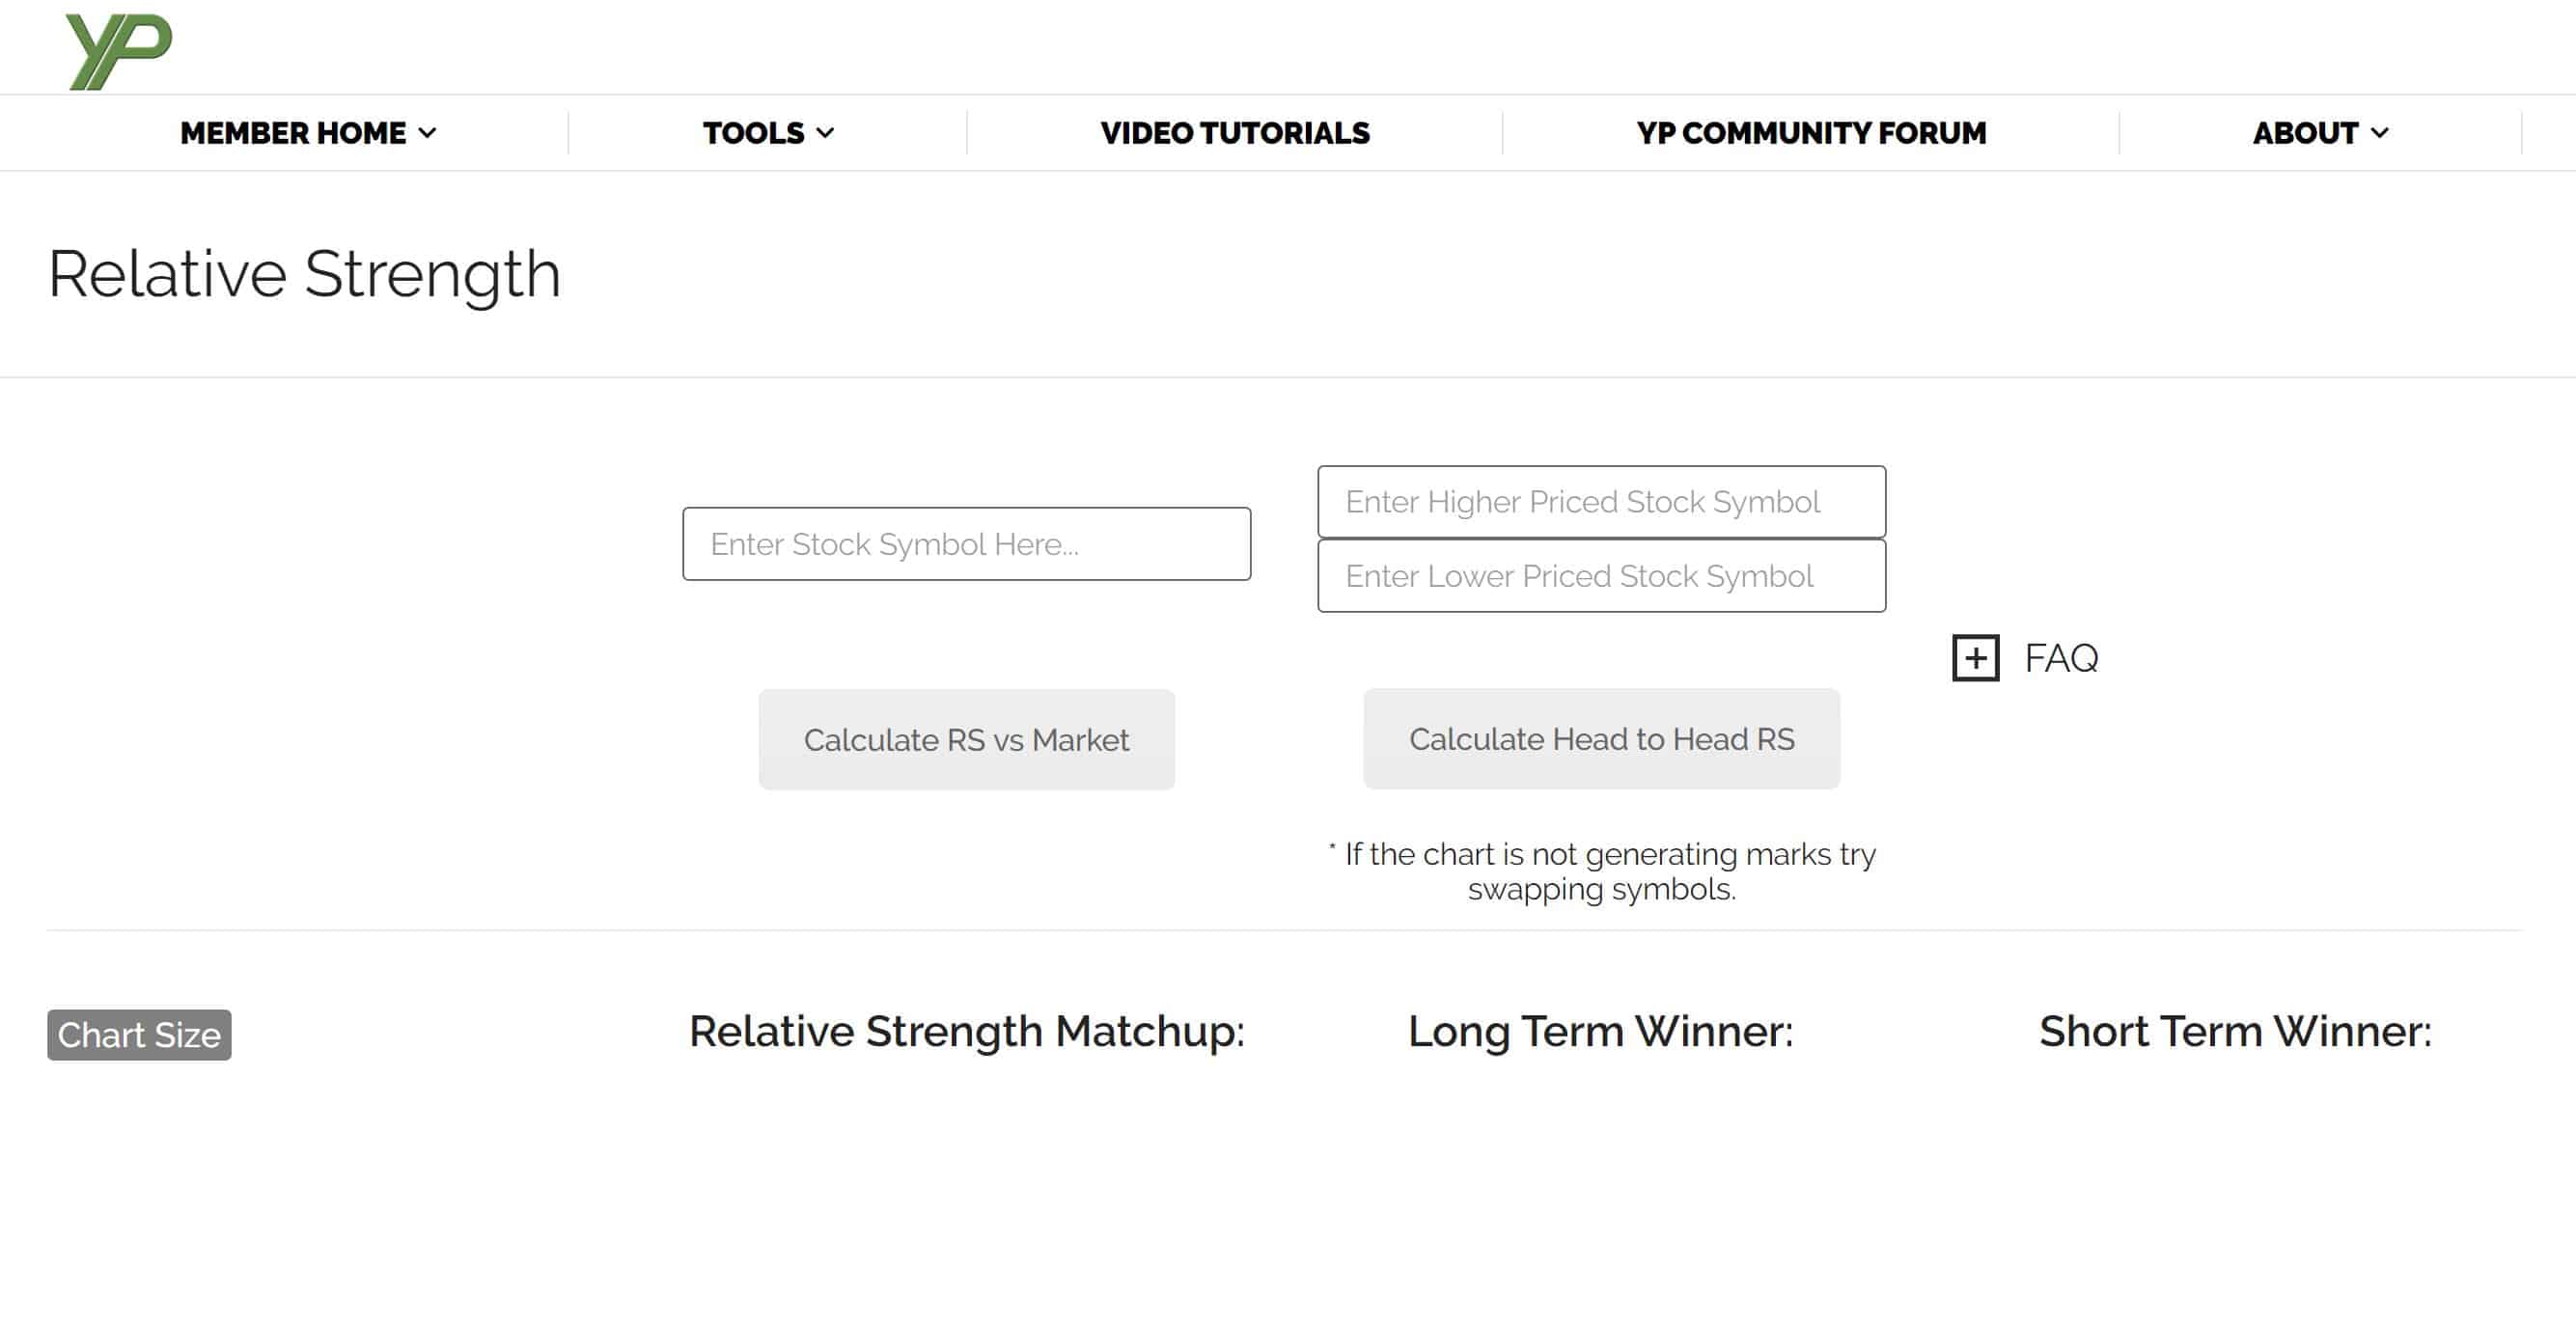This screenshot has height=1327, width=2576.
Task: Select the VIDEO TUTORIALS menu item
Action: coord(1233,132)
